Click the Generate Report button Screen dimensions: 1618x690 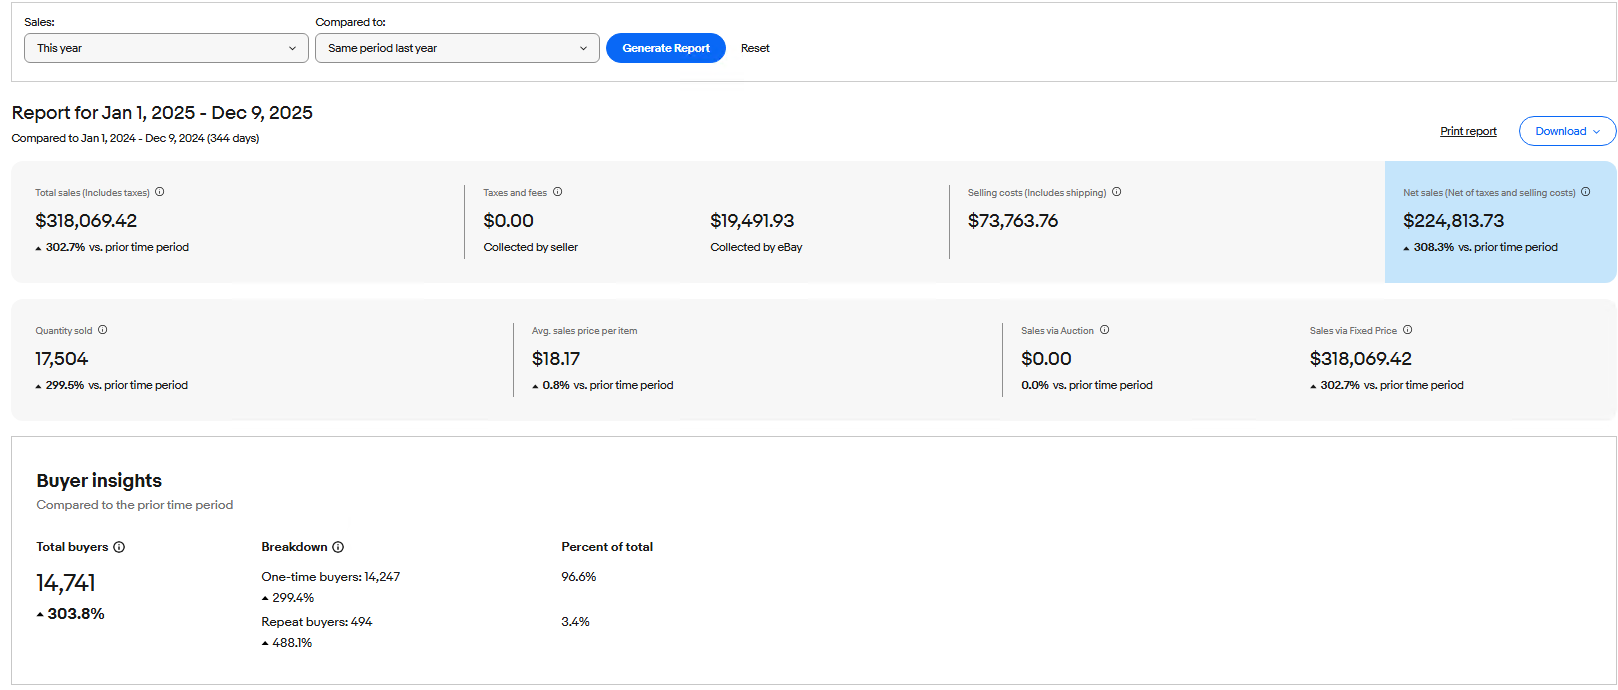pyautogui.click(x=666, y=48)
